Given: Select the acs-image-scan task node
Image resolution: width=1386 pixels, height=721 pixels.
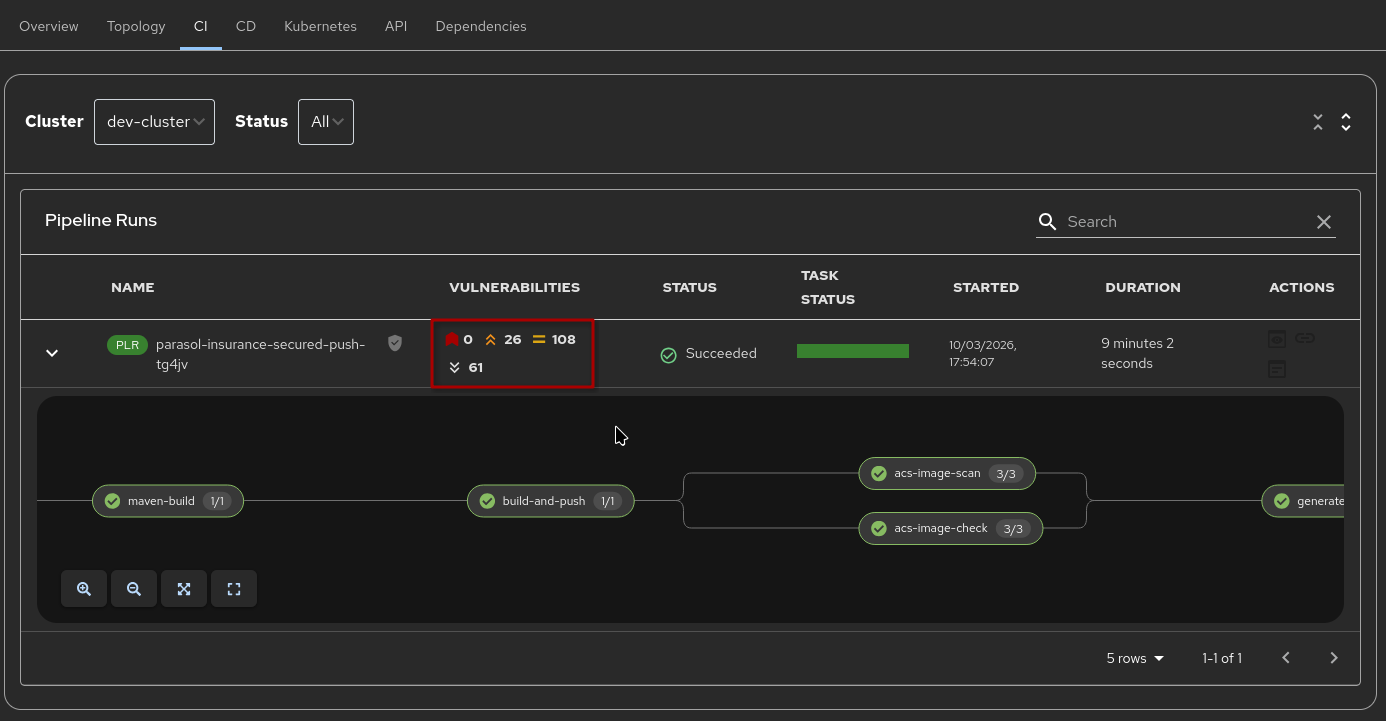Looking at the screenshot, I should (946, 473).
